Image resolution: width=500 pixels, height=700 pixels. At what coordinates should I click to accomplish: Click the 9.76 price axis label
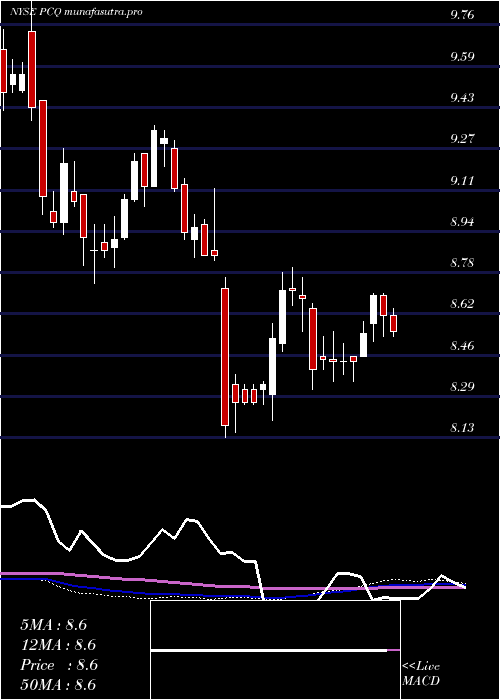coord(462,15)
